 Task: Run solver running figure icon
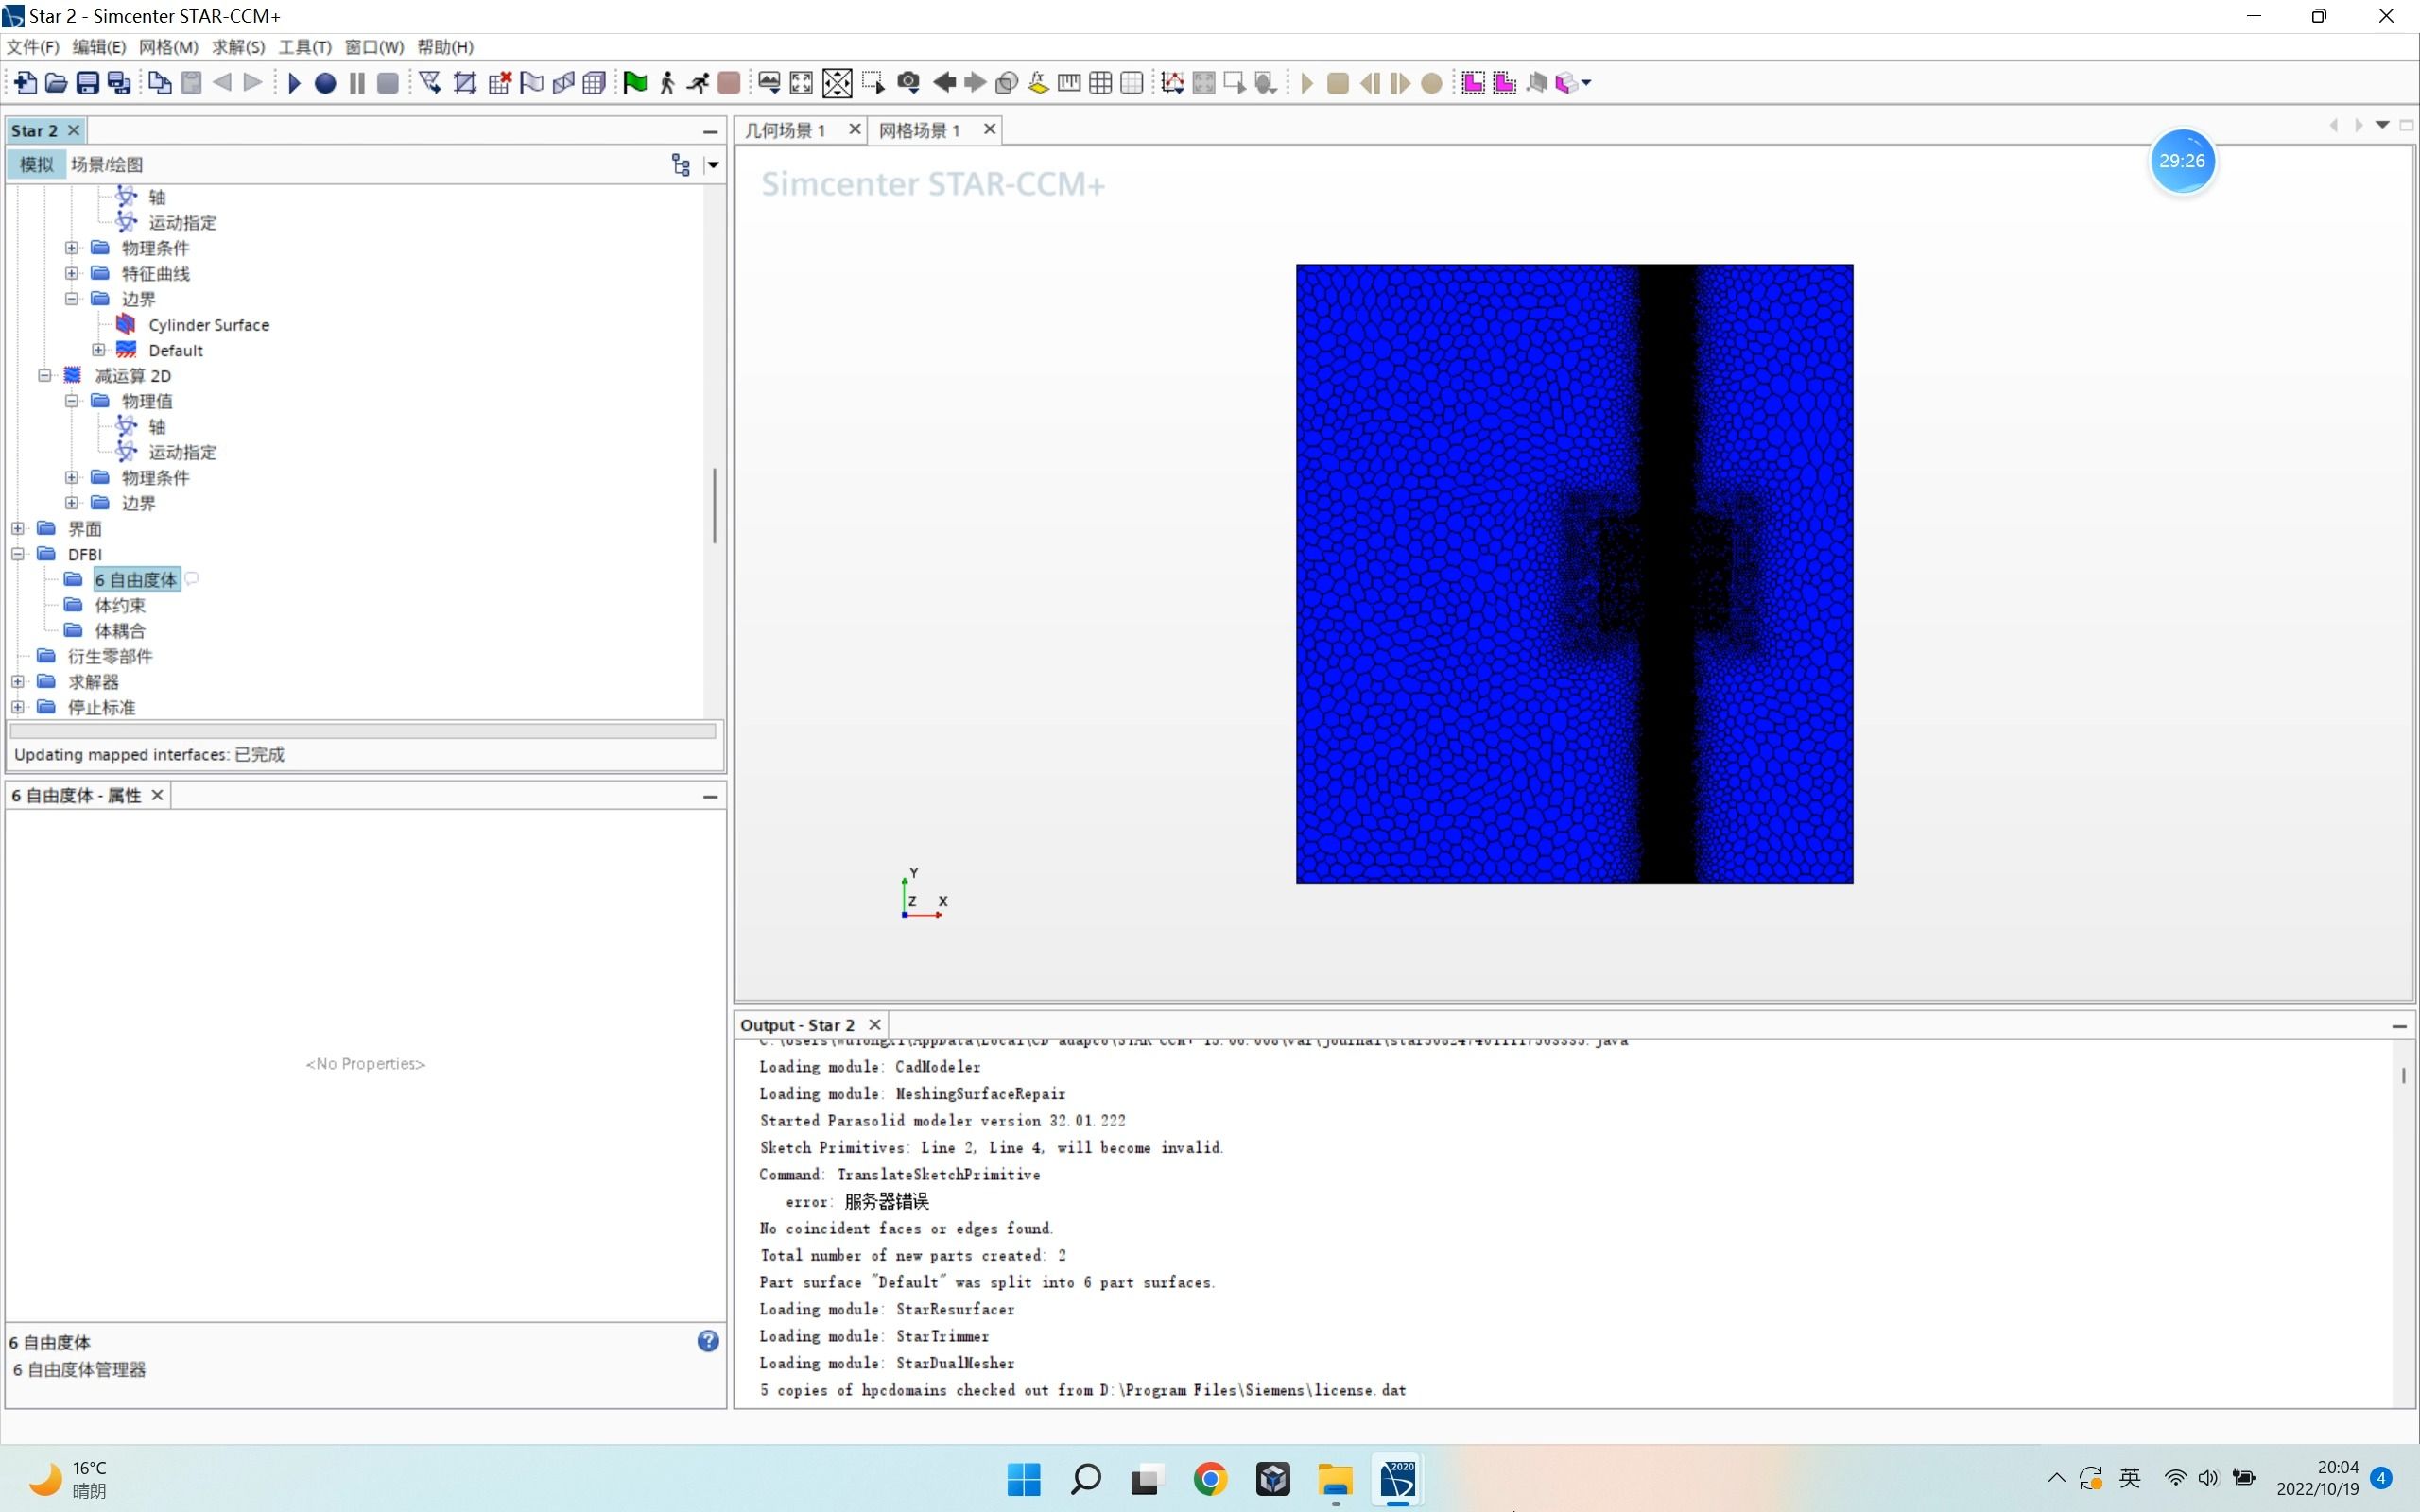tap(698, 83)
